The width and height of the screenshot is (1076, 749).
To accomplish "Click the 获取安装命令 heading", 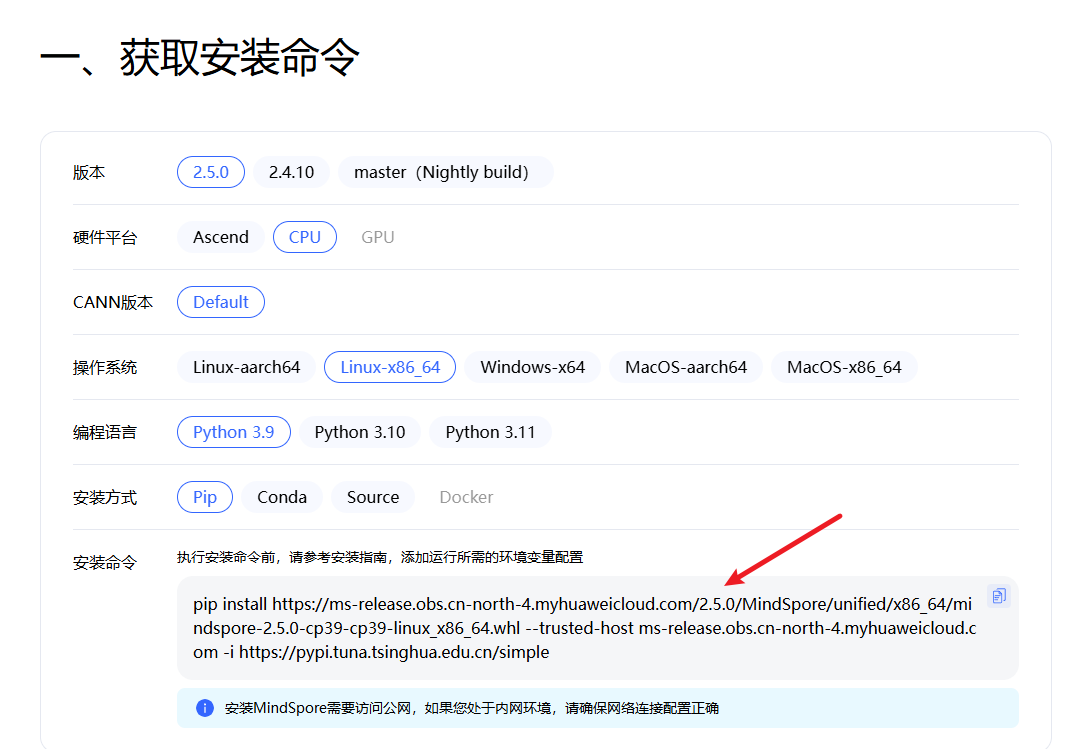I will point(199,58).
